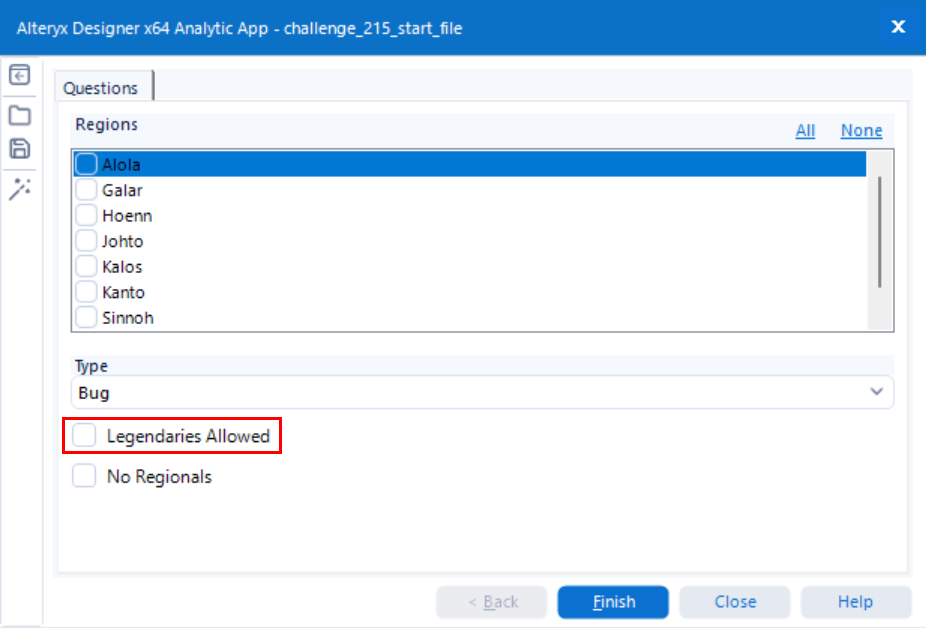Screen dimensions: 926x628
Task: Click the save app values disk icon
Action: pyautogui.click(x=19, y=149)
